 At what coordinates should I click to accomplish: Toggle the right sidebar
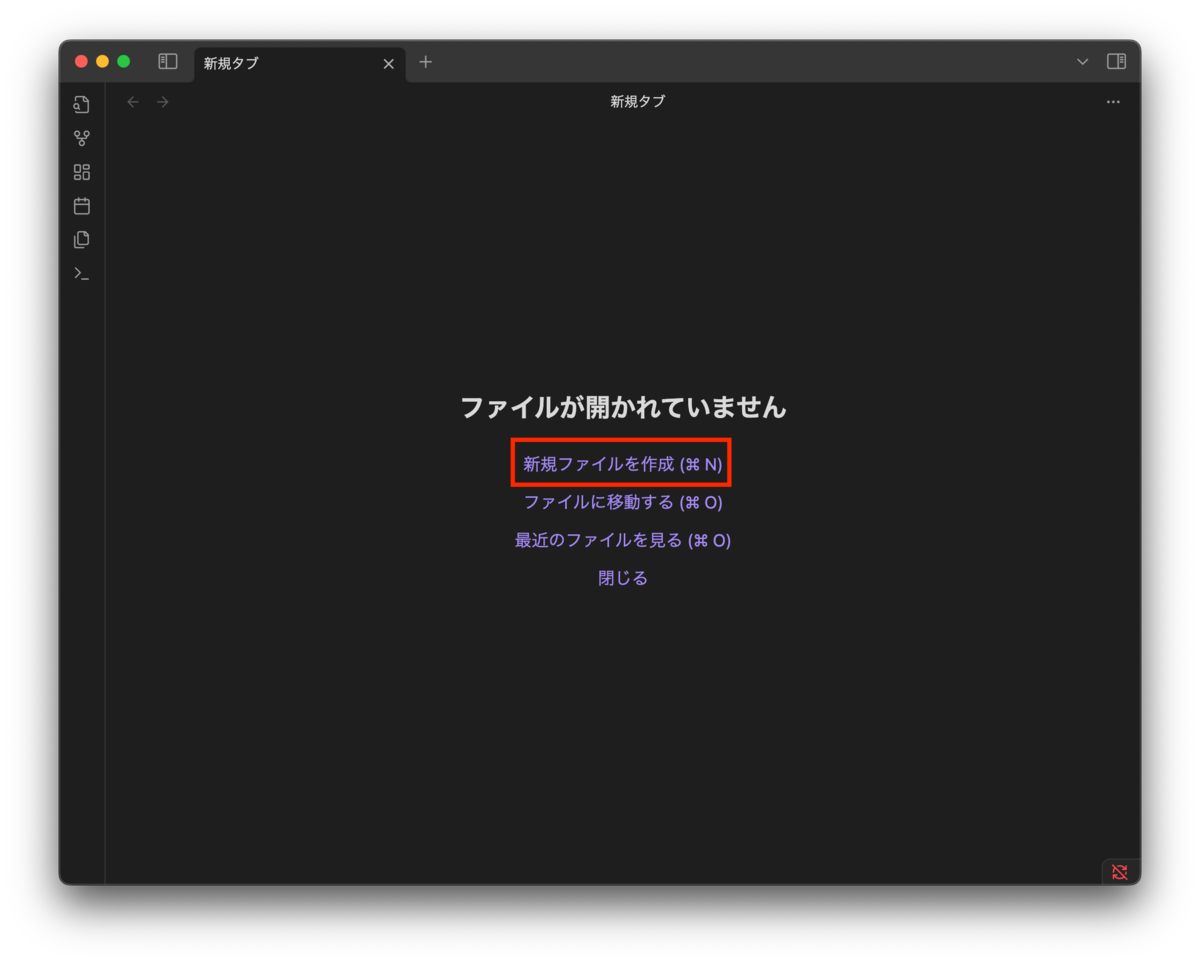(1116, 62)
